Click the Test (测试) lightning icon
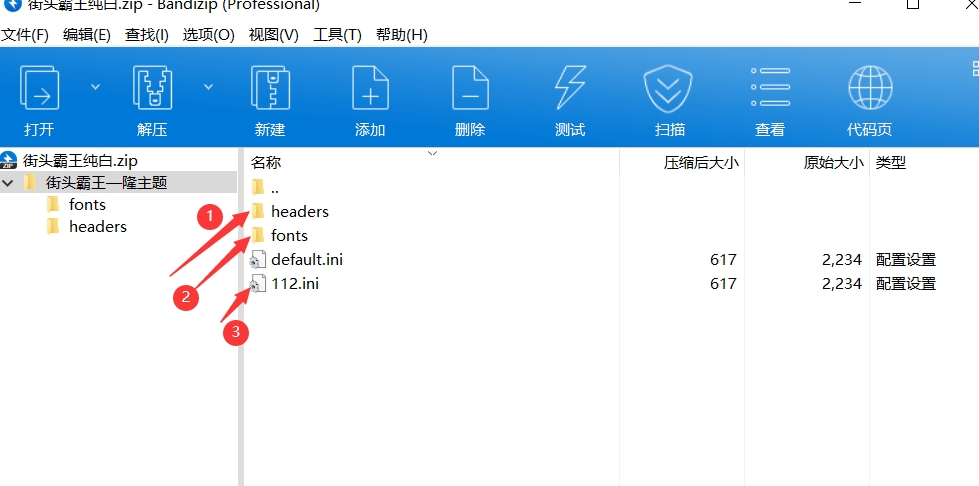 (570, 90)
